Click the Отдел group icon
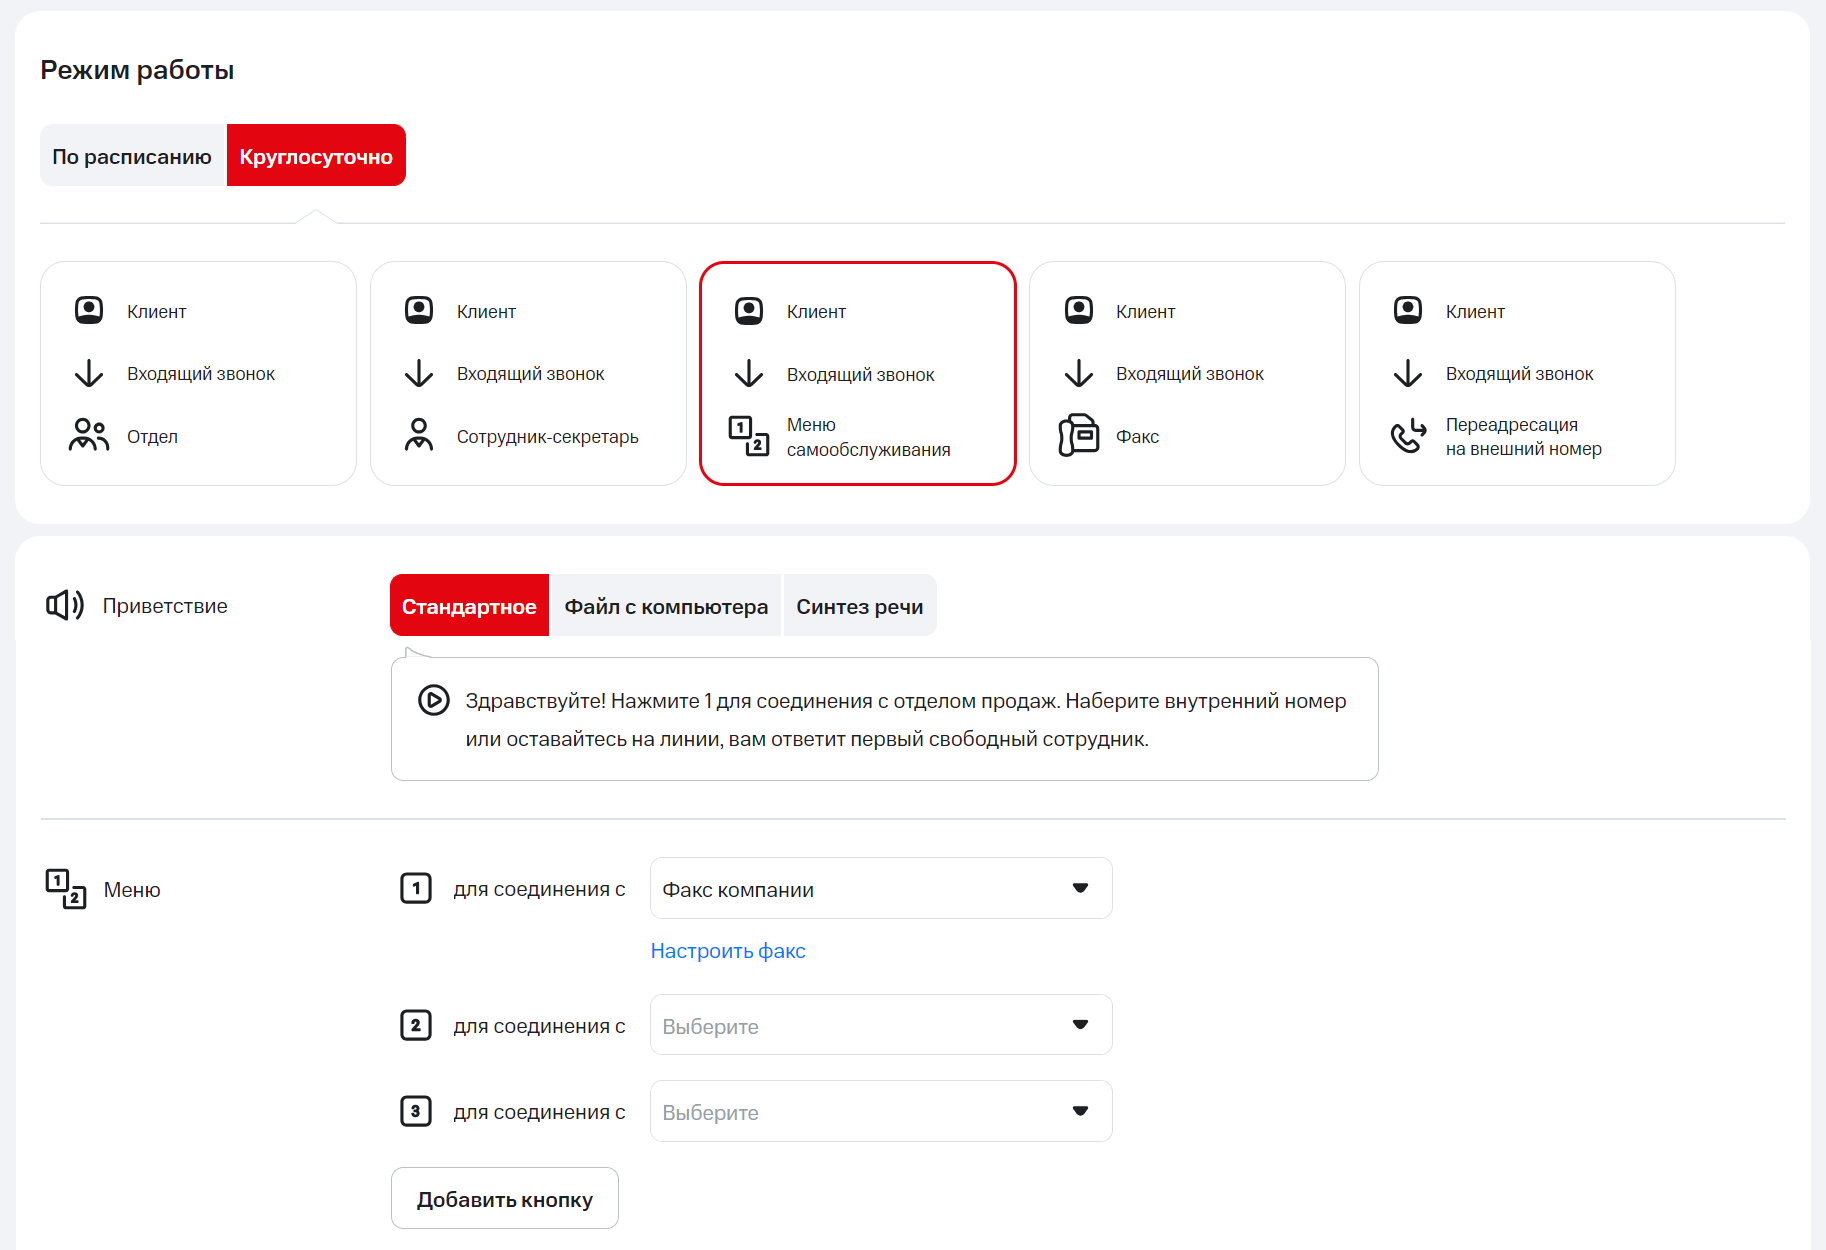Viewport: 1826px width, 1250px height. tap(89, 436)
